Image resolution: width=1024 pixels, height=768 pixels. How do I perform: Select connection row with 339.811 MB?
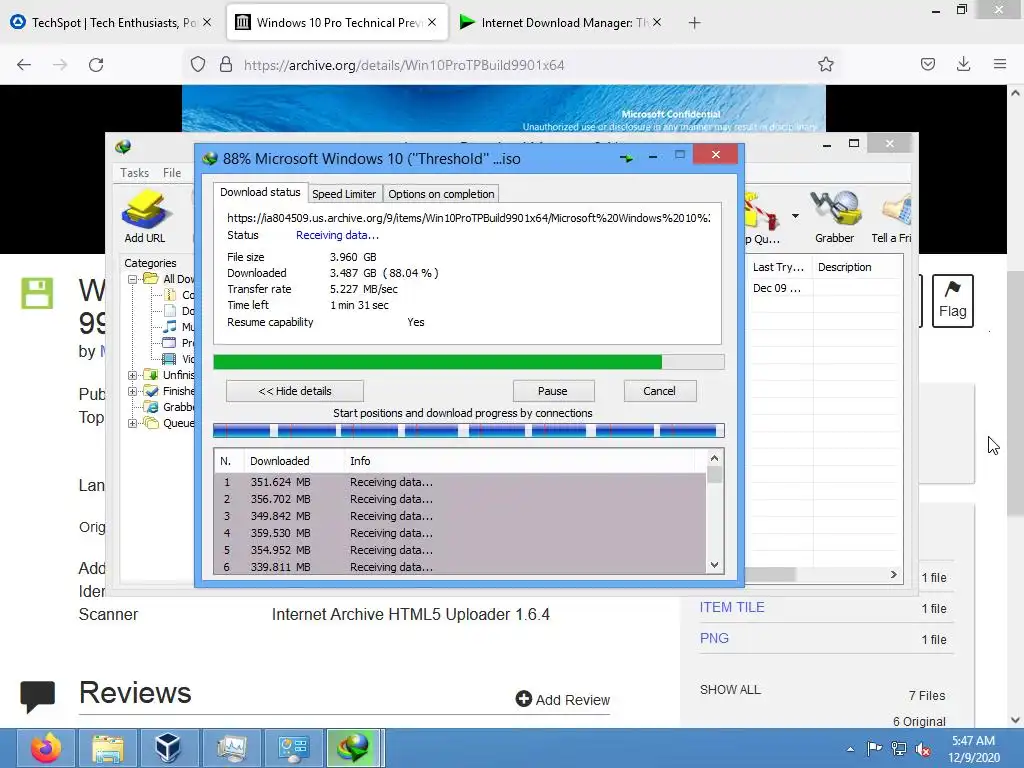point(460,567)
